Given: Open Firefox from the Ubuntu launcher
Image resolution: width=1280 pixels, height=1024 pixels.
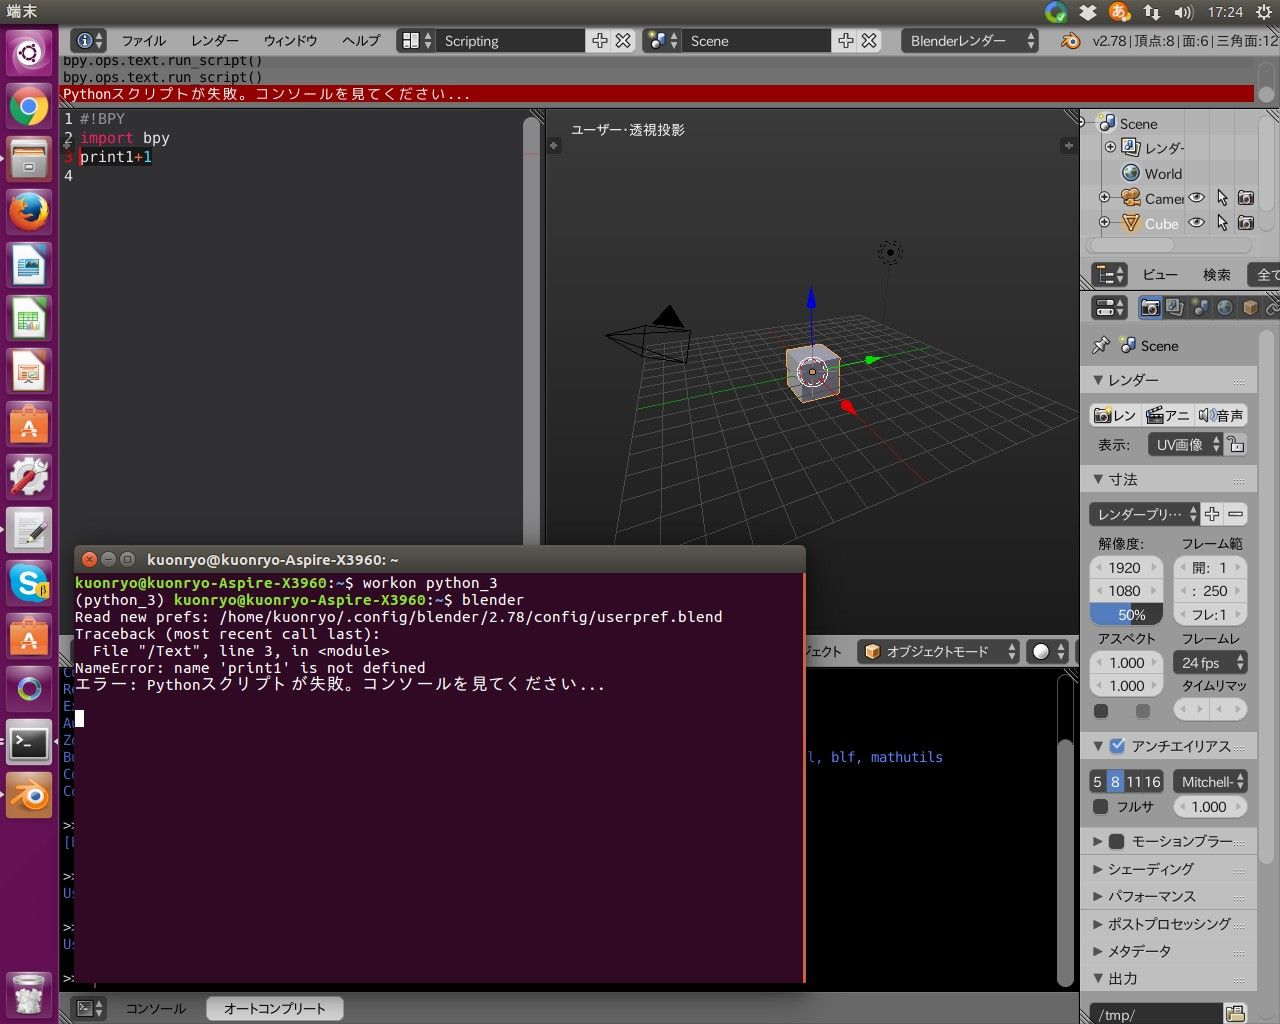Looking at the screenshot, I should [29, 212].
